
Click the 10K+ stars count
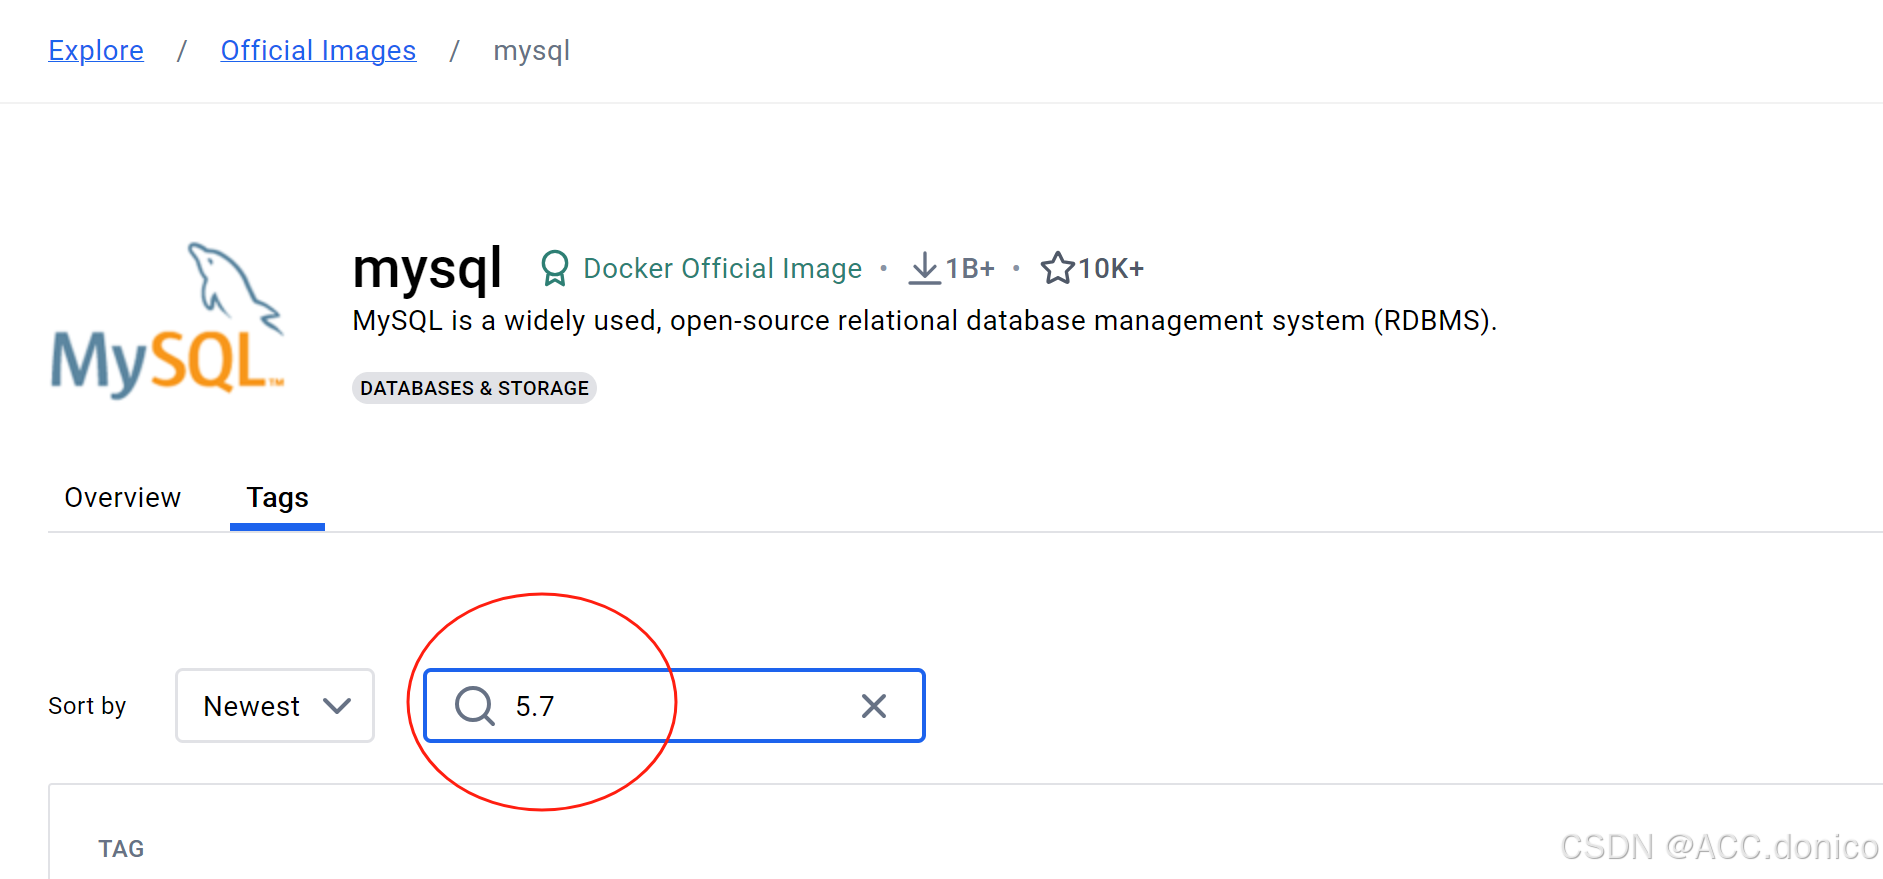(x=1111, y=268)
